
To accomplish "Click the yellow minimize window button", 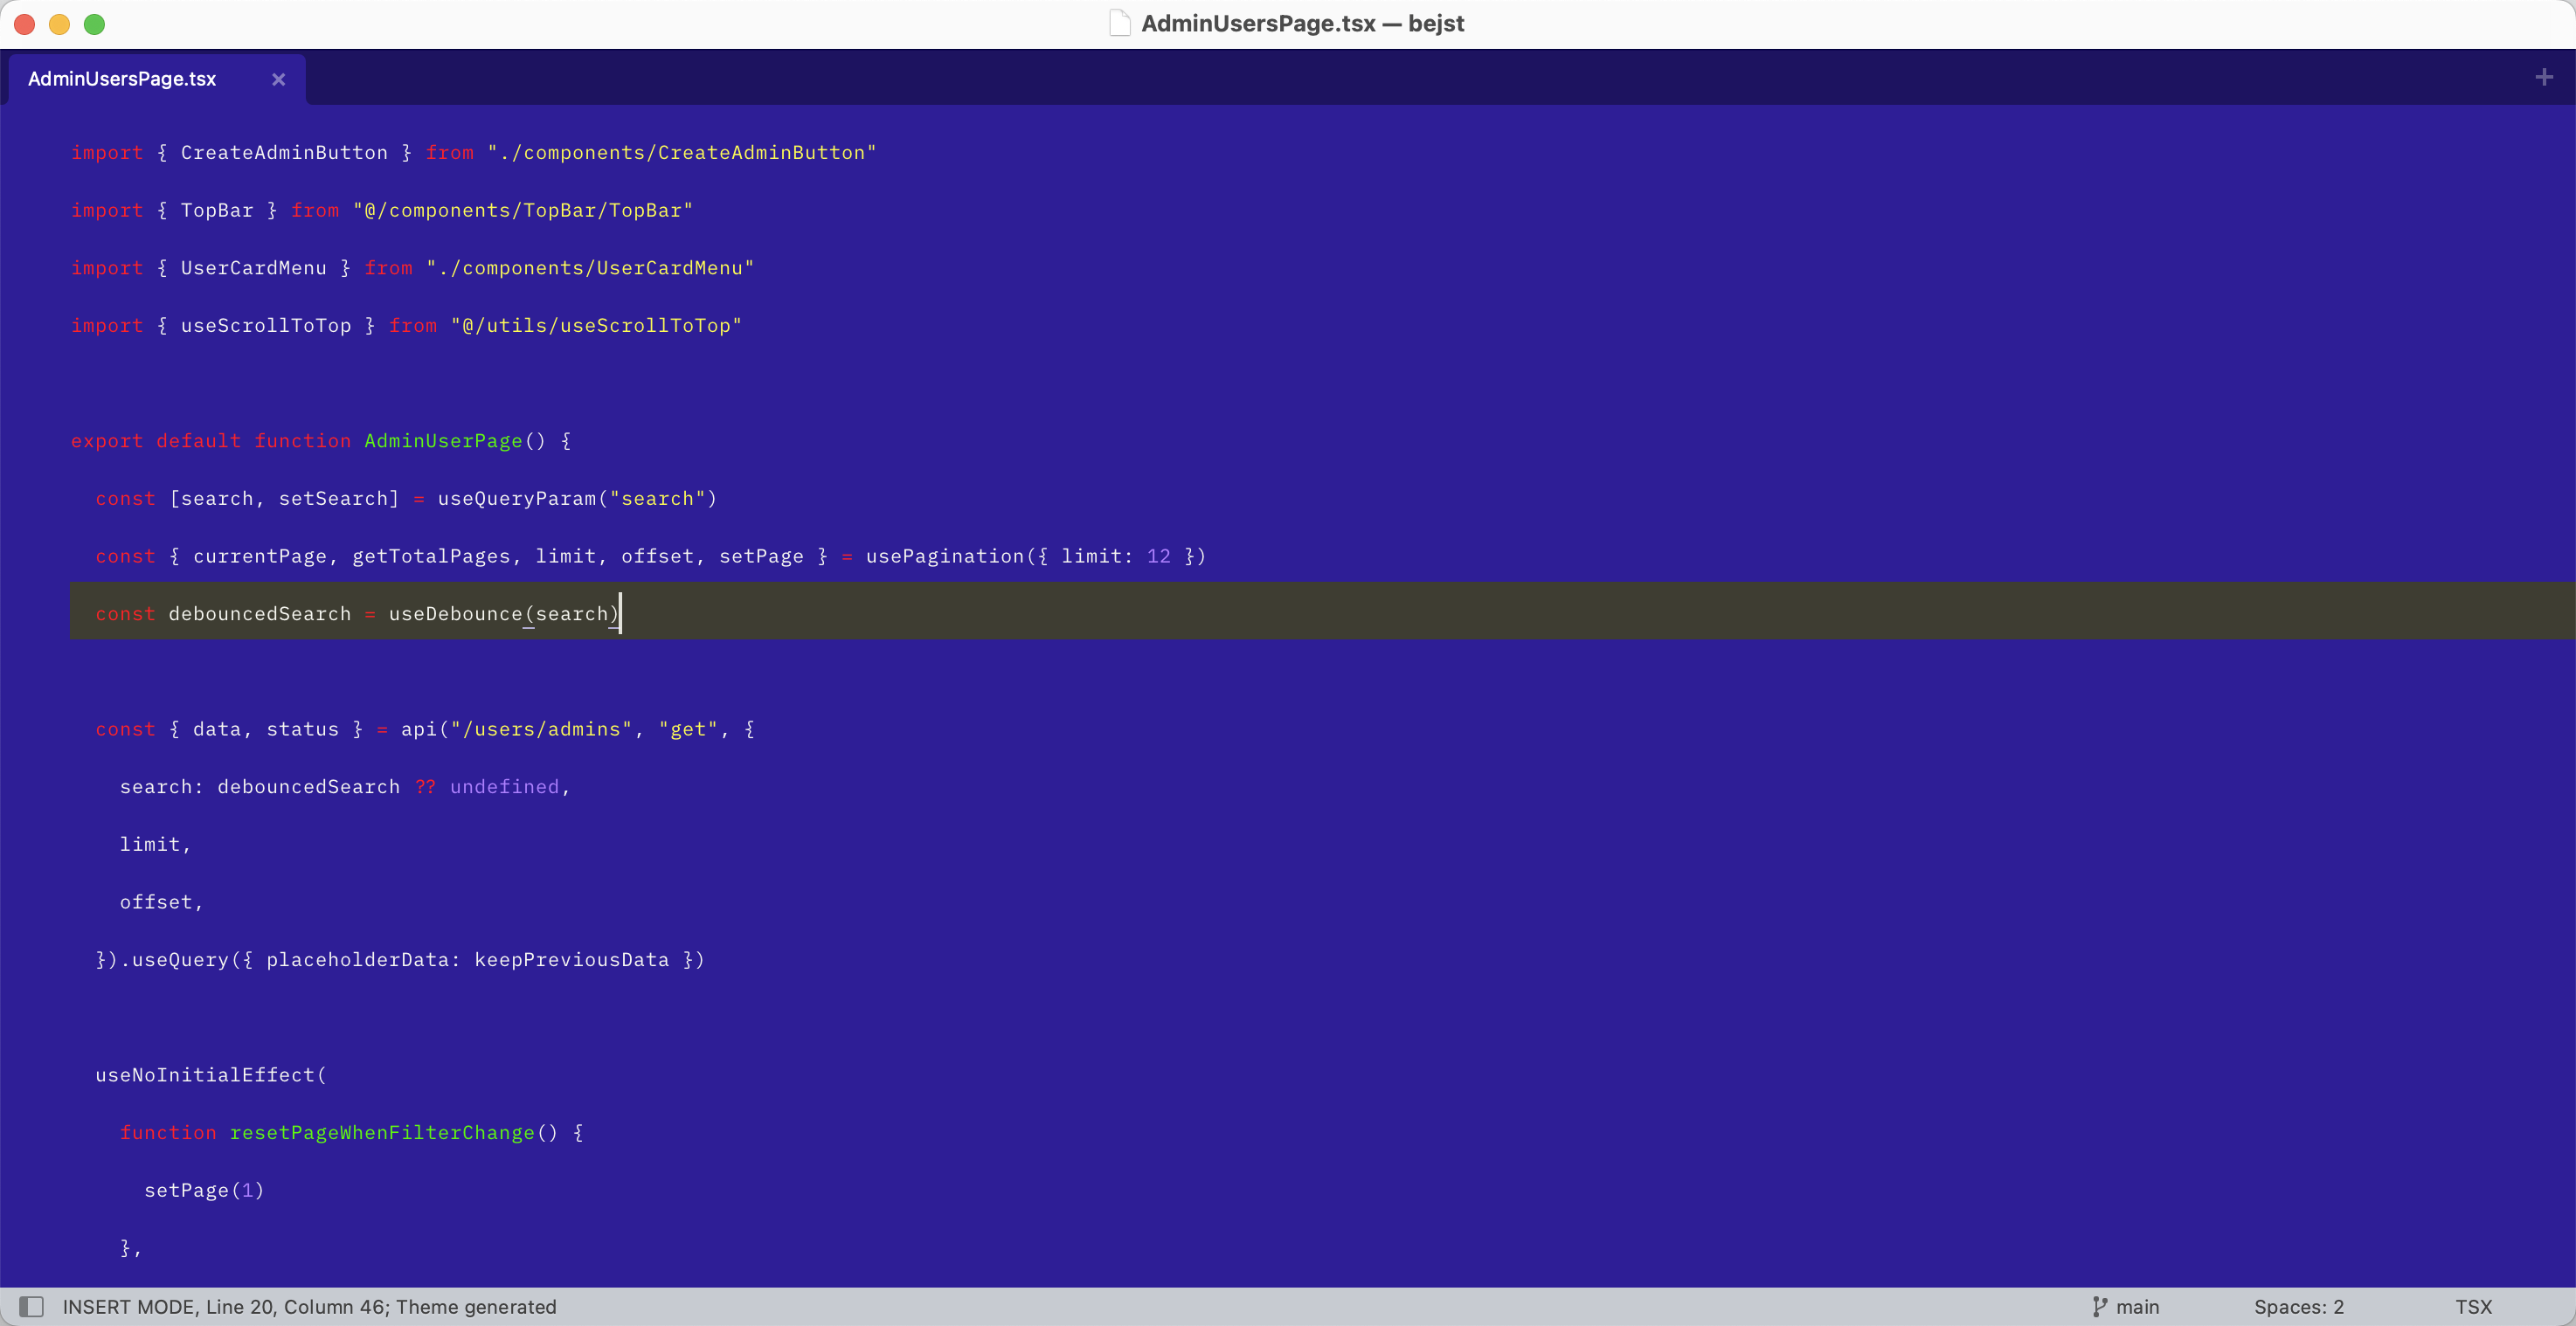I will pos(59,24).
